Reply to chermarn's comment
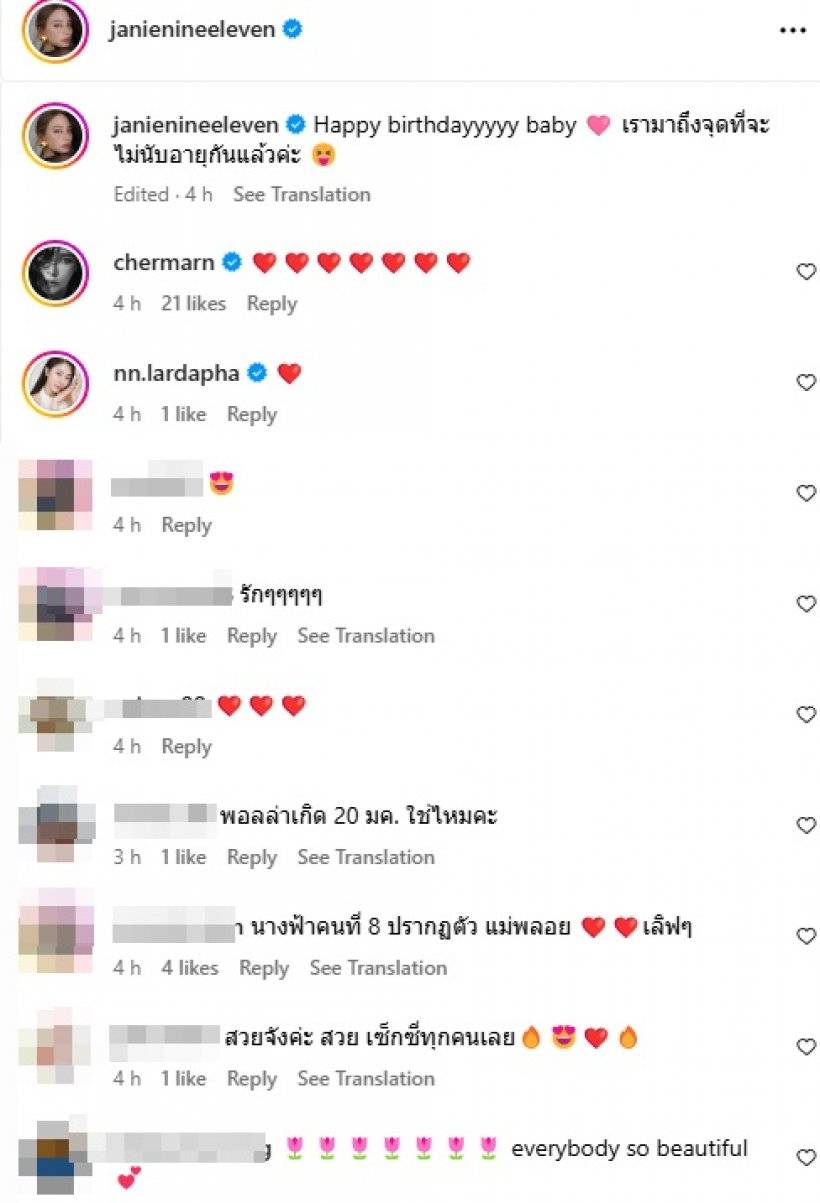820x1203 pixels. coord(272,303)
